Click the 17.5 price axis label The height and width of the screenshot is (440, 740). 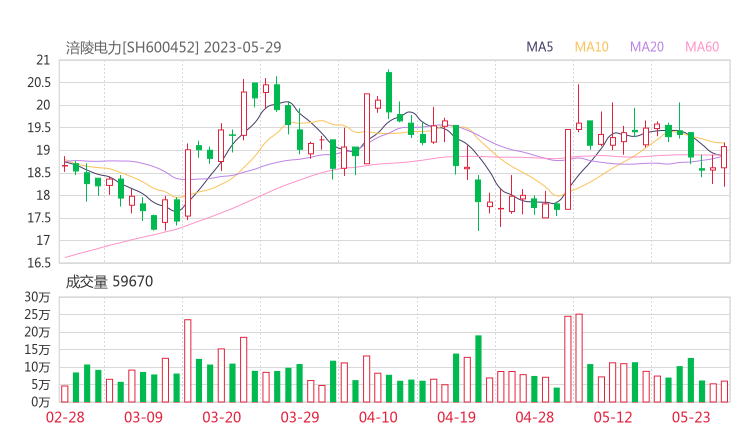[x=39, y=218]
